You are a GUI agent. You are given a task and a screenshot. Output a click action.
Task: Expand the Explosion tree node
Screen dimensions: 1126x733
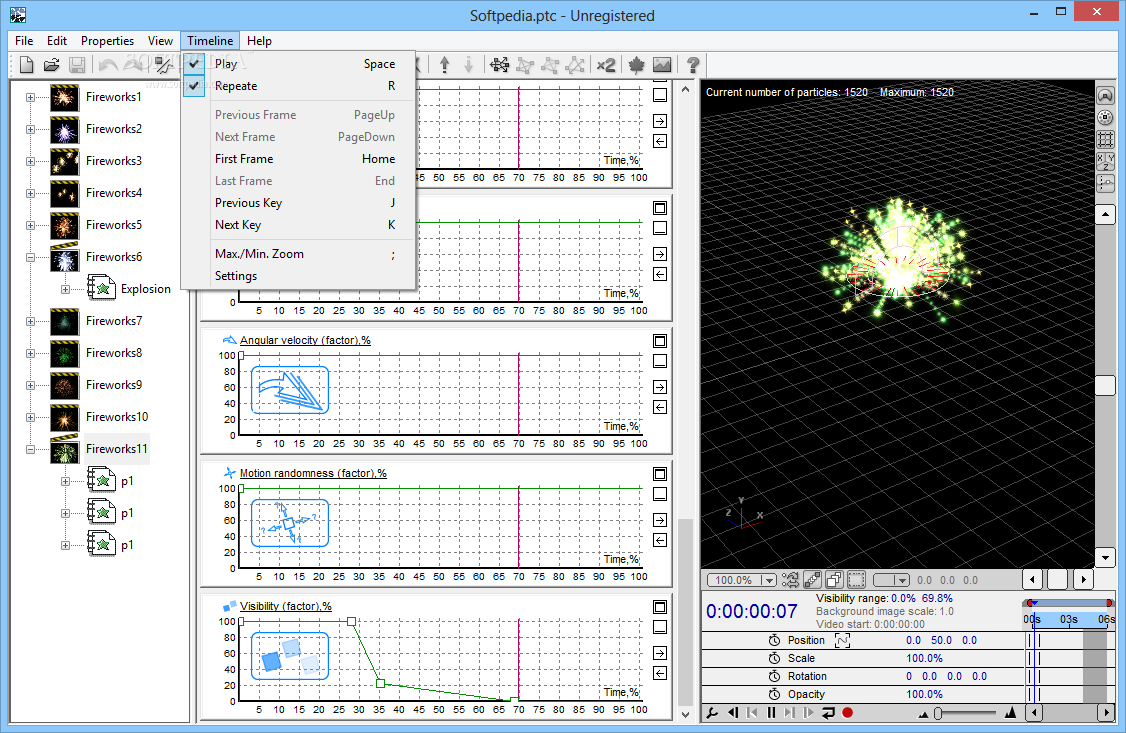(x=65, y=289)
